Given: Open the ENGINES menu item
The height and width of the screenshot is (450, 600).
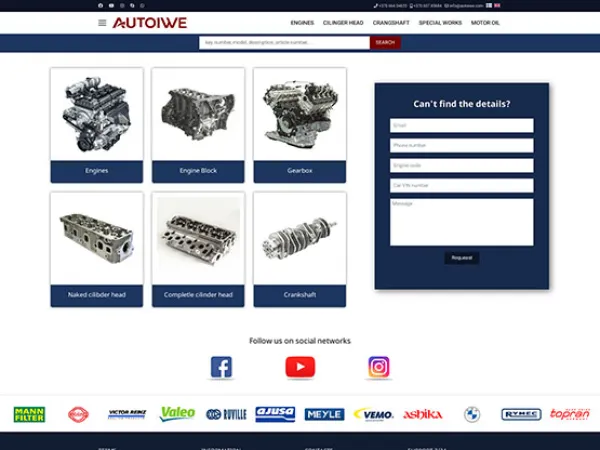Looking at the screenshot, I should point(302,23).
